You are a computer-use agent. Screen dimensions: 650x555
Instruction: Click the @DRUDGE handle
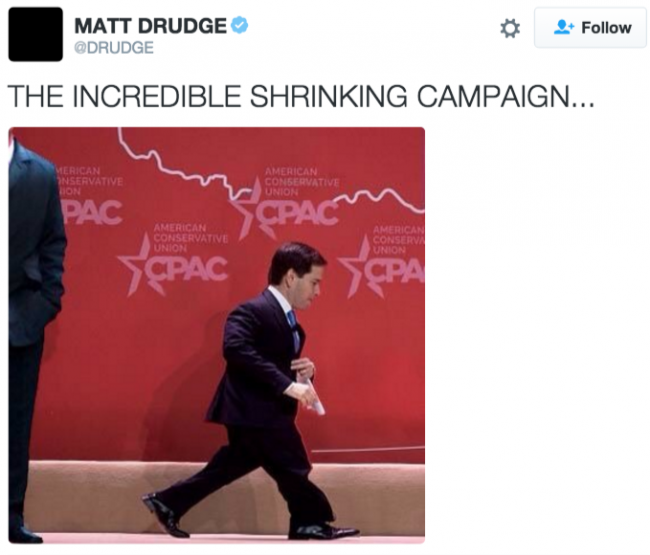(x=114, y=48)
